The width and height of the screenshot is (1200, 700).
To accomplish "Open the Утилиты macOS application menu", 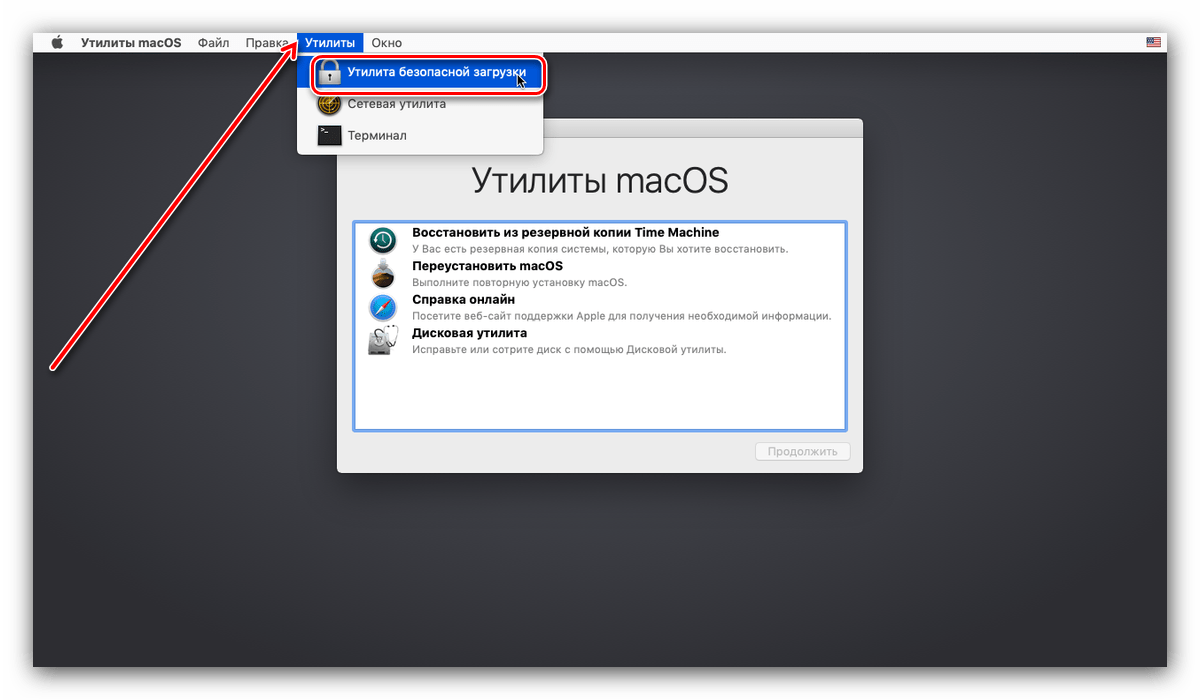I will [x=131, y=43].
